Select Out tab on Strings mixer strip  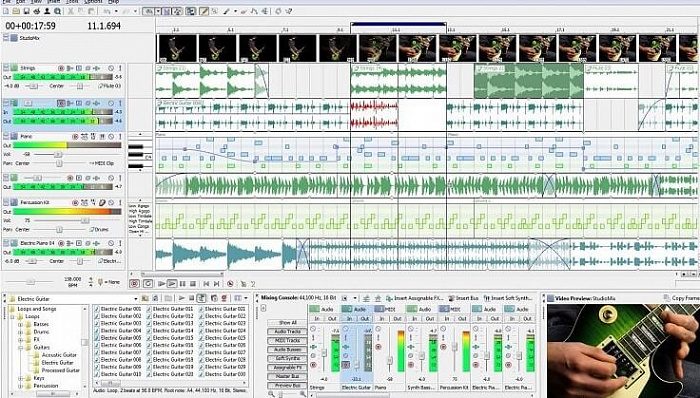(332, 319)
